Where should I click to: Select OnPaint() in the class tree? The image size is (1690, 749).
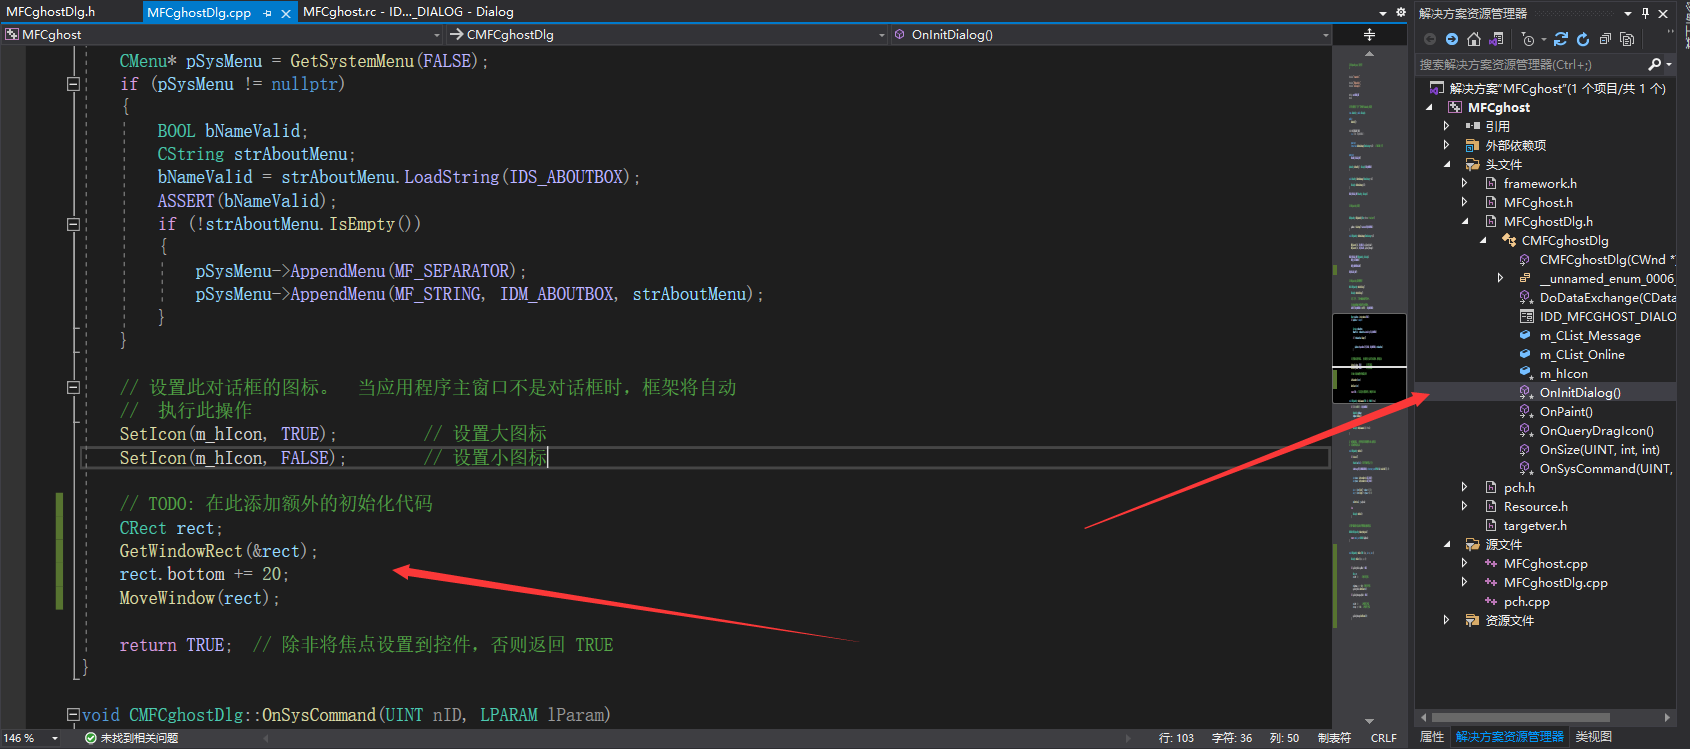tap(1566, 412)
